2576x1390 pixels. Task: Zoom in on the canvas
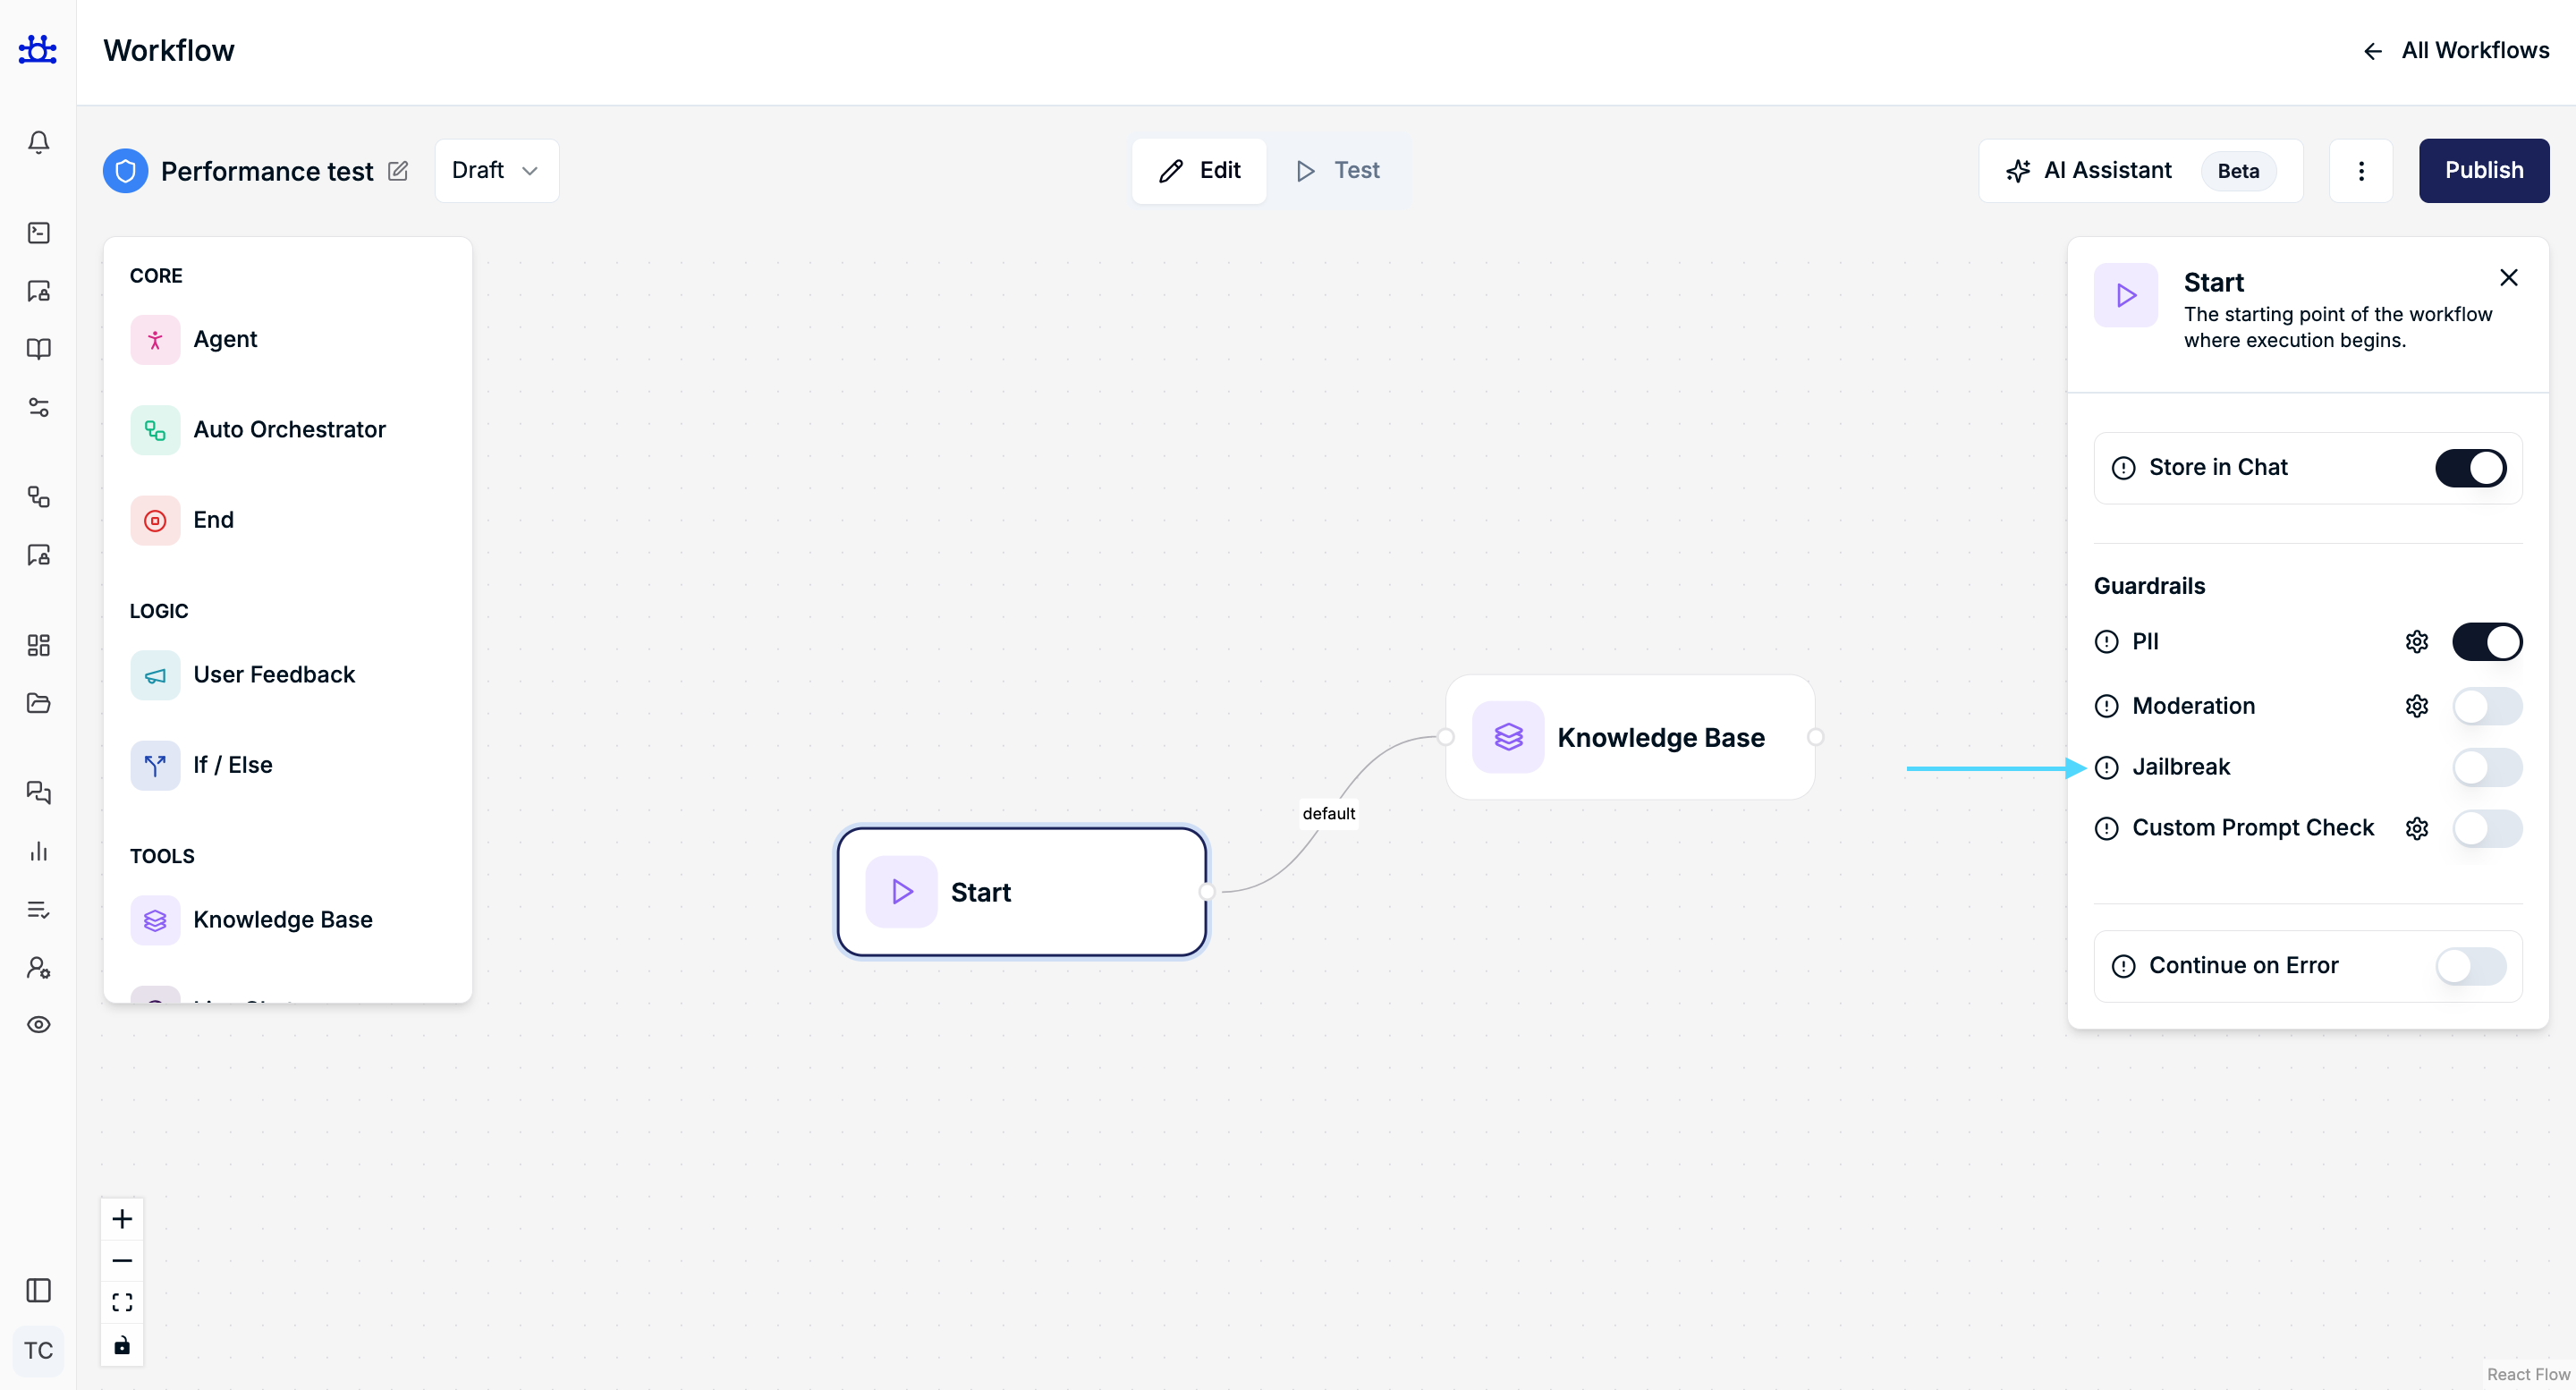pyautogui.click(x=122, y=1219)
